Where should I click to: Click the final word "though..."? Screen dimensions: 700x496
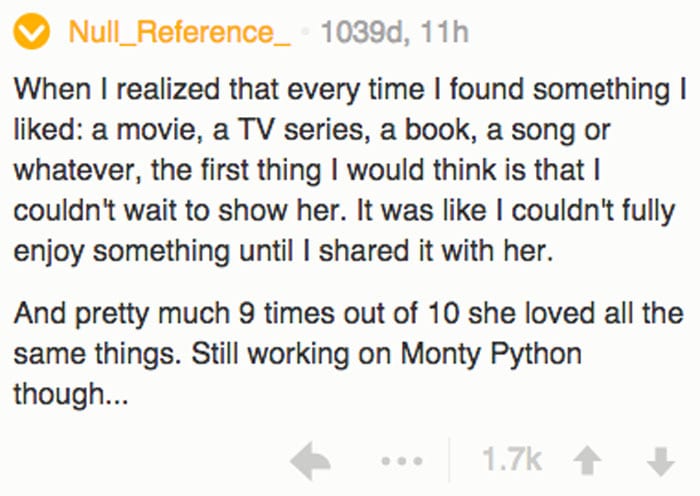71,394
